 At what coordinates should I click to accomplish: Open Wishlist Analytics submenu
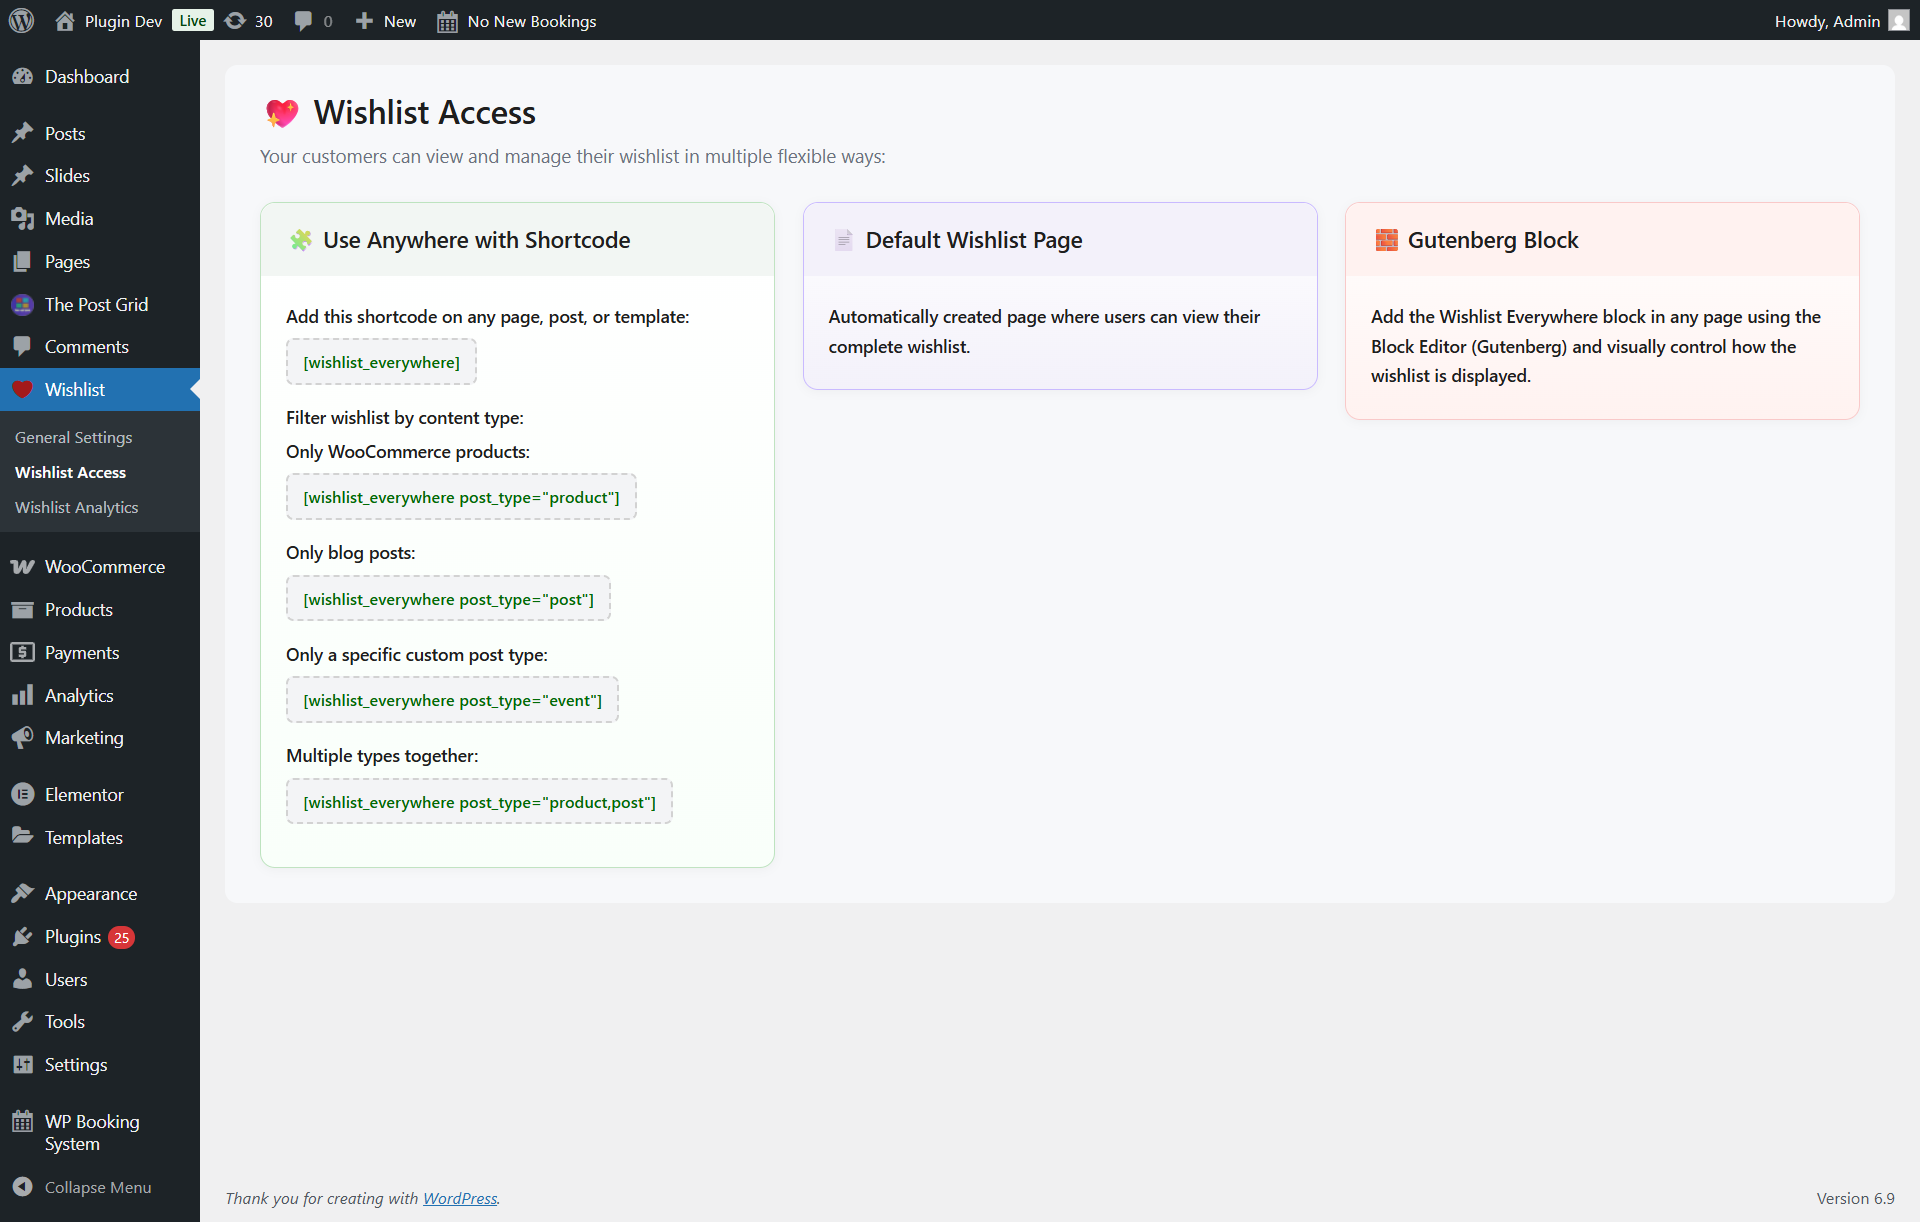(76, 508)
